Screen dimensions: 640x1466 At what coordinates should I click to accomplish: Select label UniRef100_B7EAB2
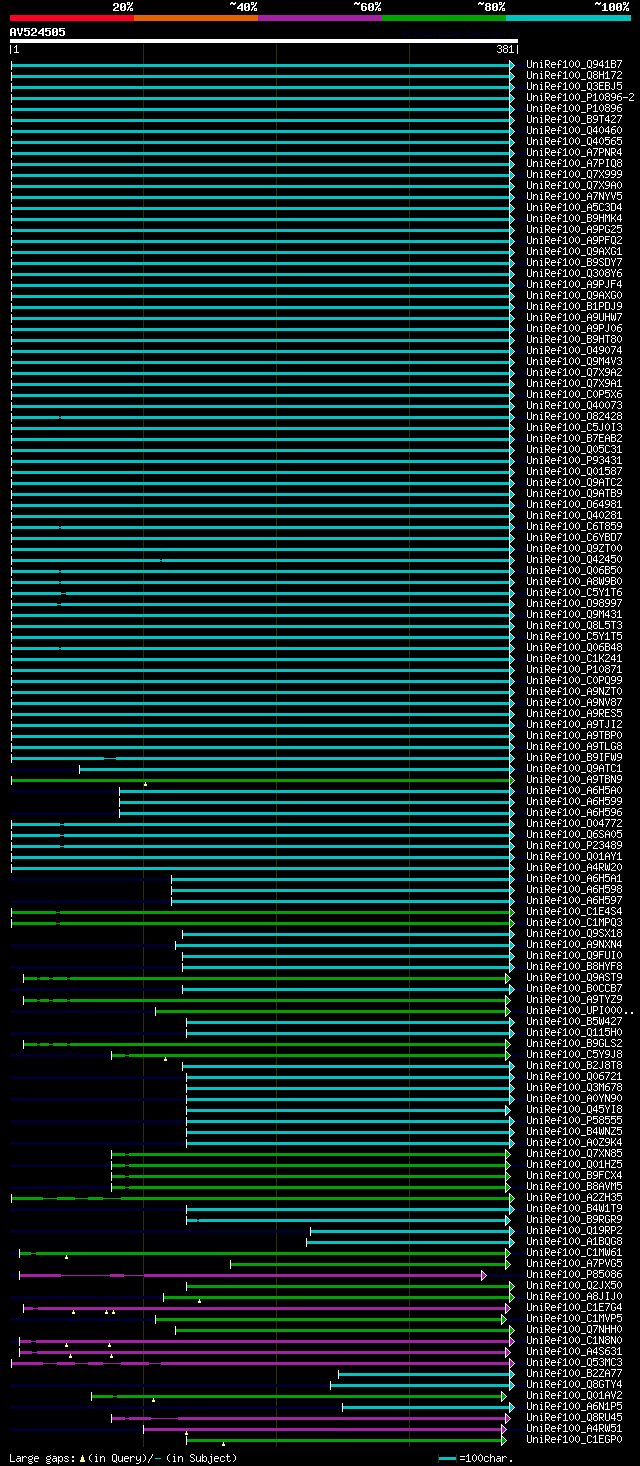click(x=575, y=438)
